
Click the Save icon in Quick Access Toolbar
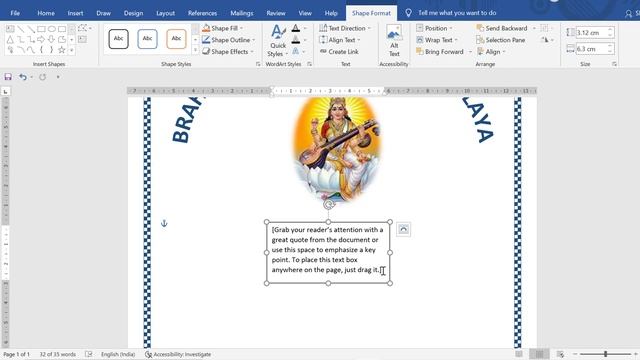click(8, 77)
